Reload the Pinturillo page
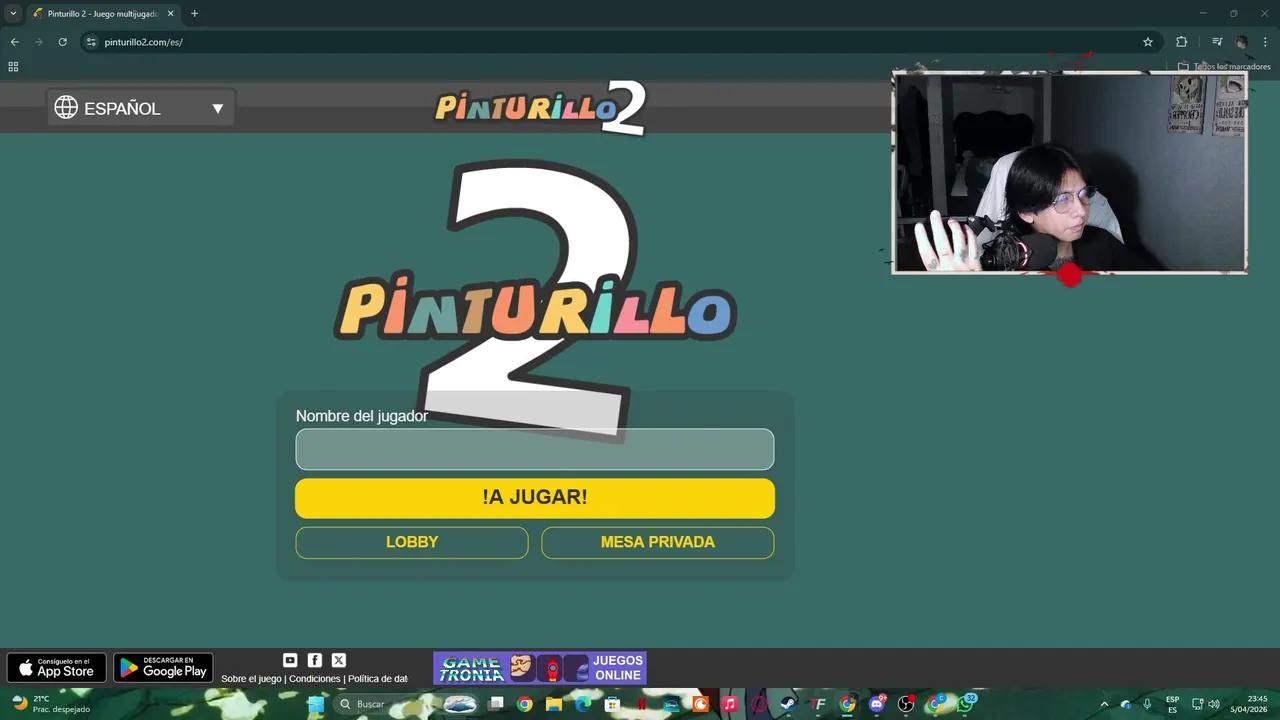This screenshot has width=1280, height=720. click(62, 42)
